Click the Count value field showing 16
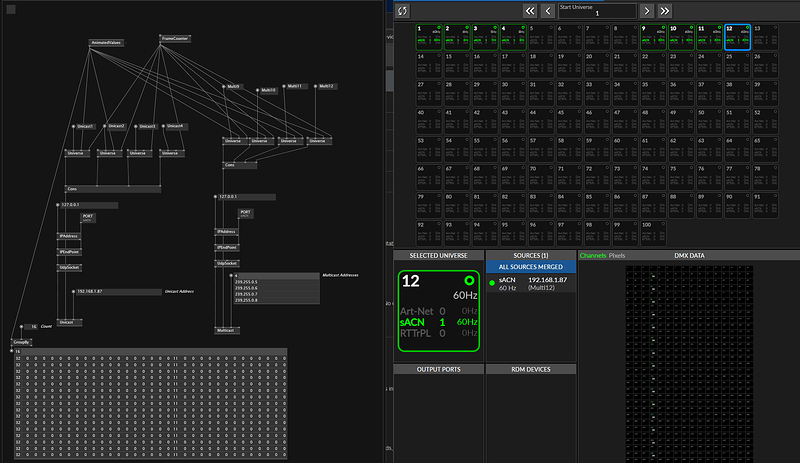The height and width of the screenshot is (463, 800). [x=31, y=327]
